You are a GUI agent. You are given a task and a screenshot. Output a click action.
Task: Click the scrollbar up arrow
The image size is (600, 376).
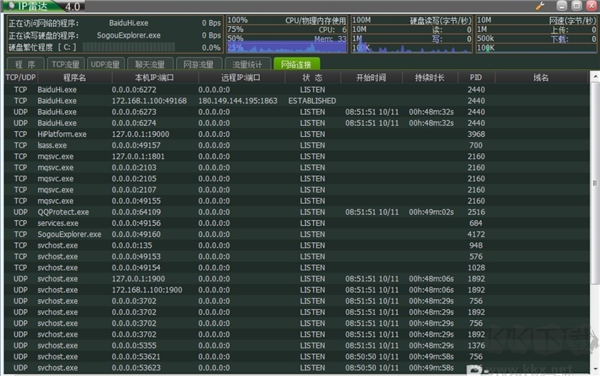[x=595, y=77]
